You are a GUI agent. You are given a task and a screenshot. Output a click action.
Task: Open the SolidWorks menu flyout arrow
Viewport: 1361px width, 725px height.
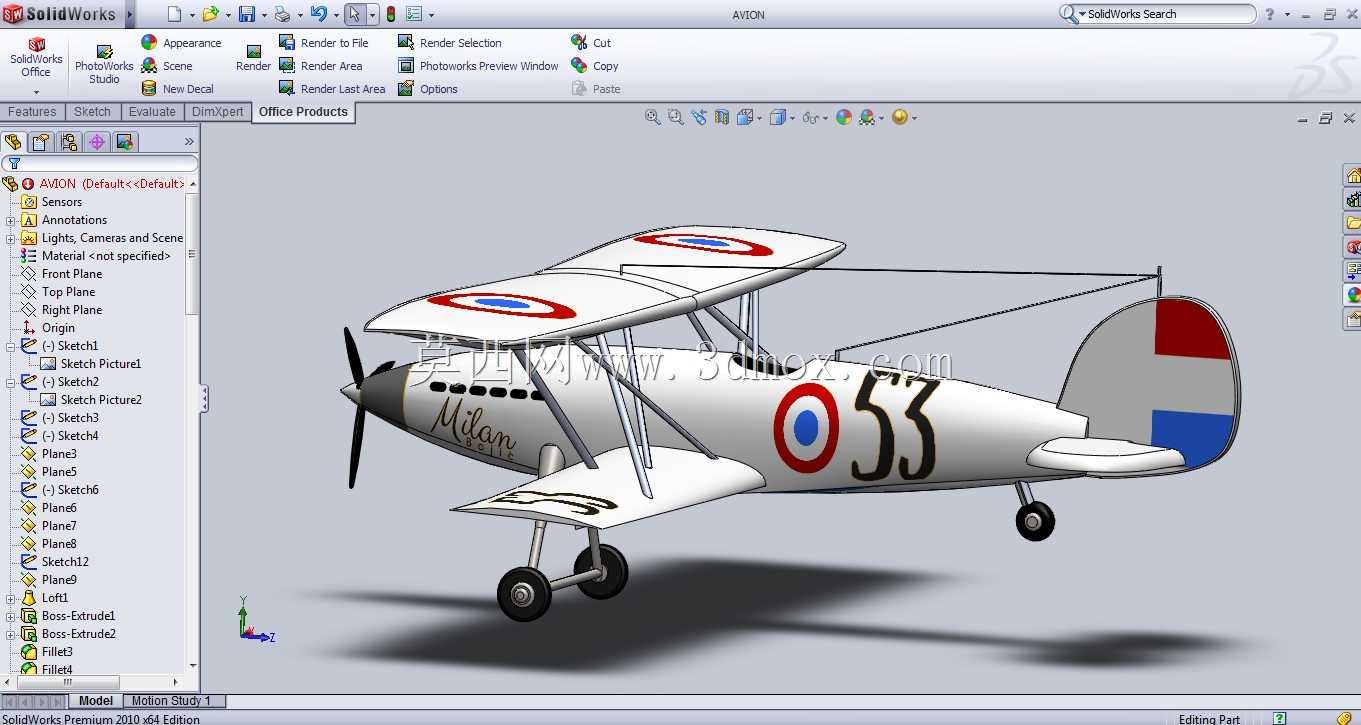point(129,14)
